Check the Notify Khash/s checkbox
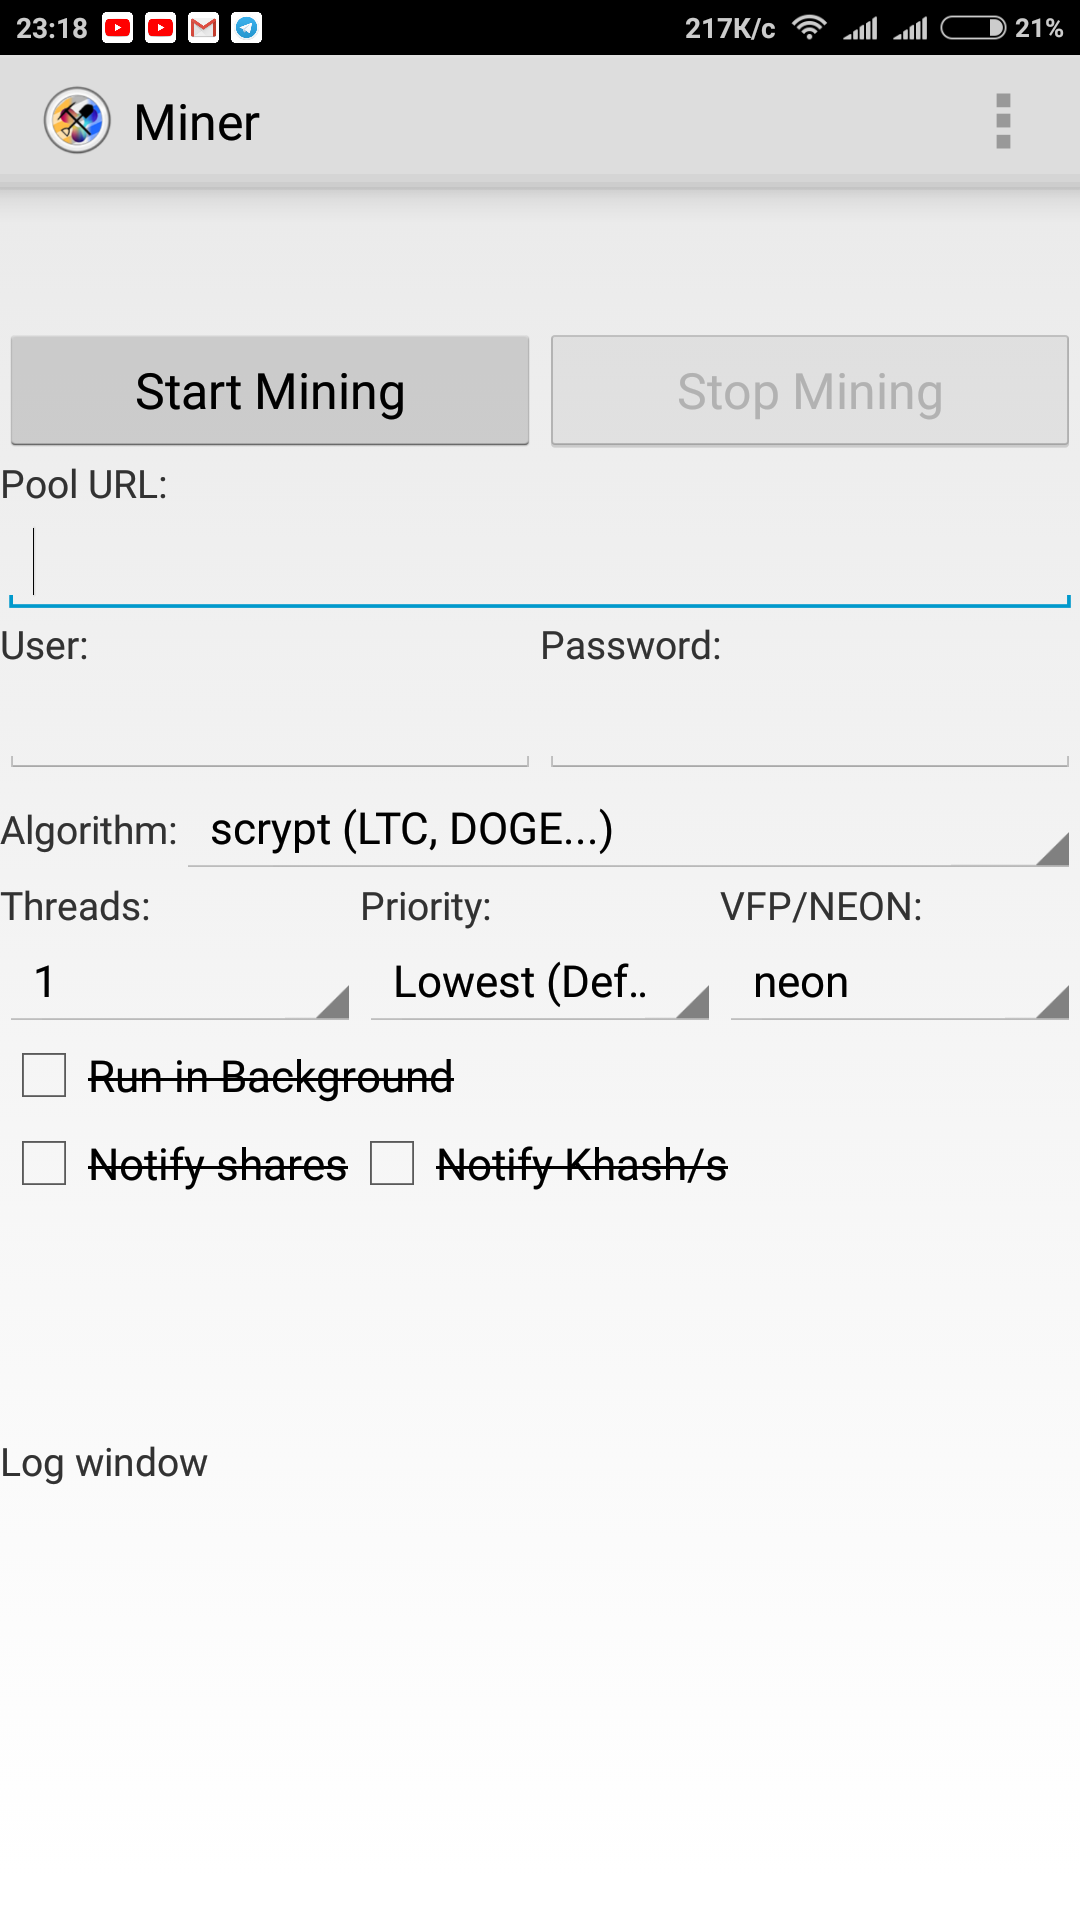 coord(392,1164)
